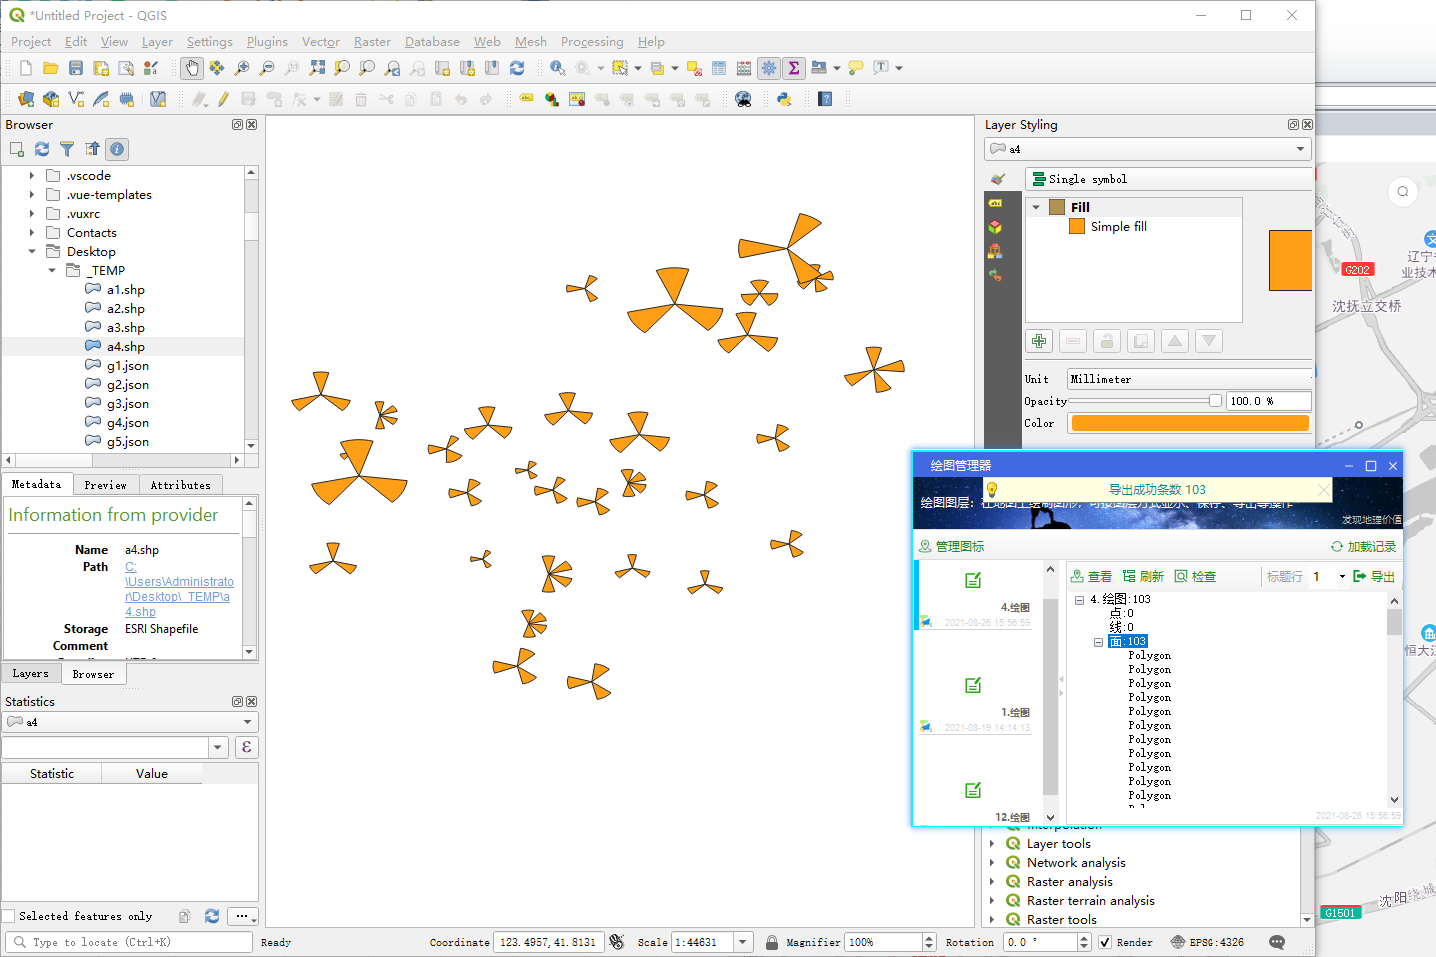The height and width of the screenshot is (957, 1436).
Task: Click the Browser filter funnel icon
Action: click(67, 149)
